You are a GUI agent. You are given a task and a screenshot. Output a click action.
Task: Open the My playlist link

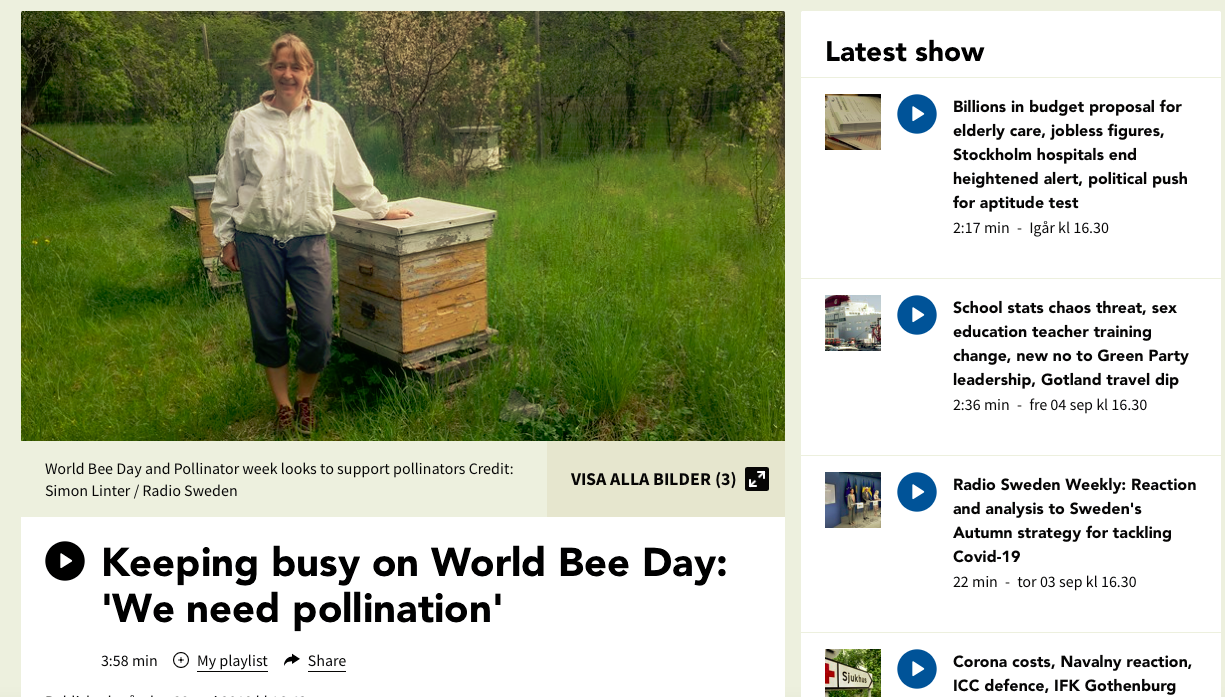pos(232,660)
